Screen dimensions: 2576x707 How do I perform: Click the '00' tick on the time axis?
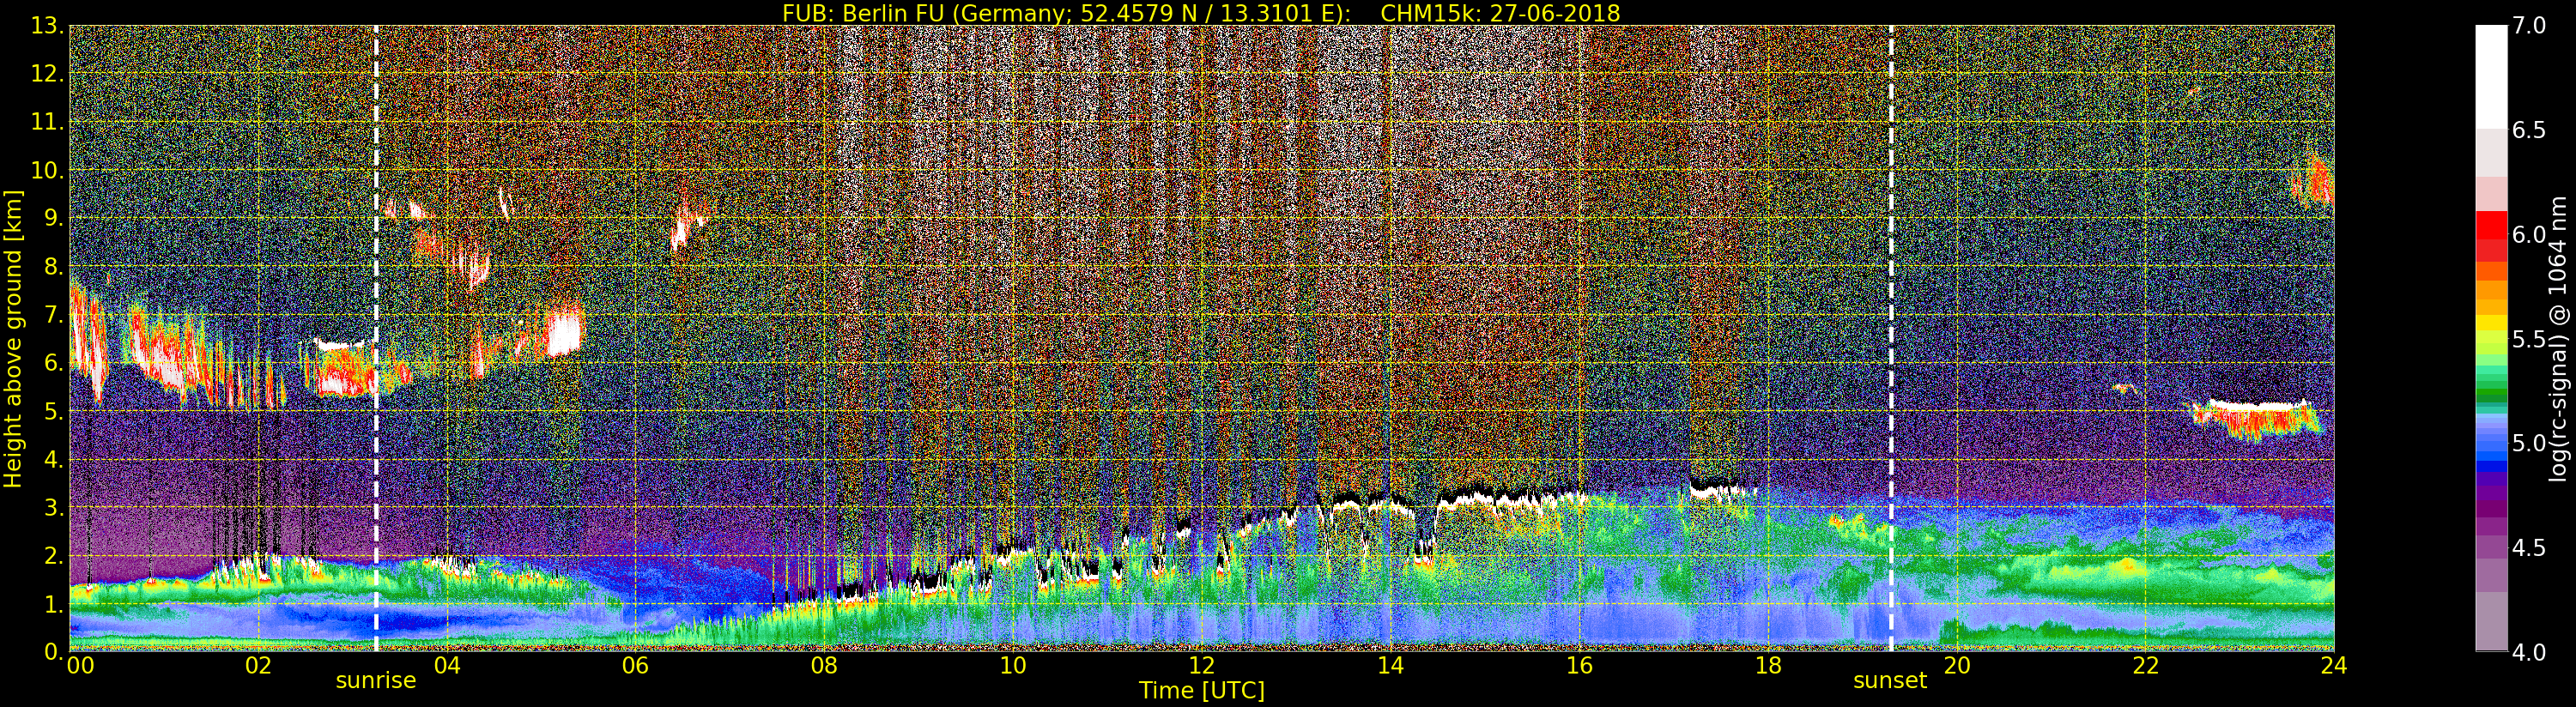pos(80,665)
